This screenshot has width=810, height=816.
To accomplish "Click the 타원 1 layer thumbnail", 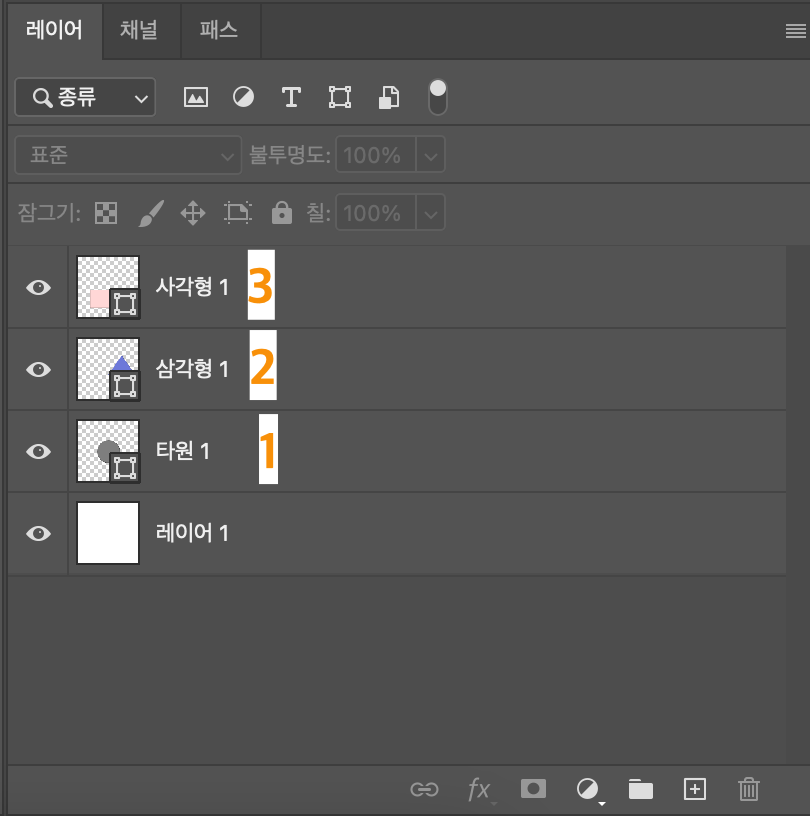I will pos(107,451).
